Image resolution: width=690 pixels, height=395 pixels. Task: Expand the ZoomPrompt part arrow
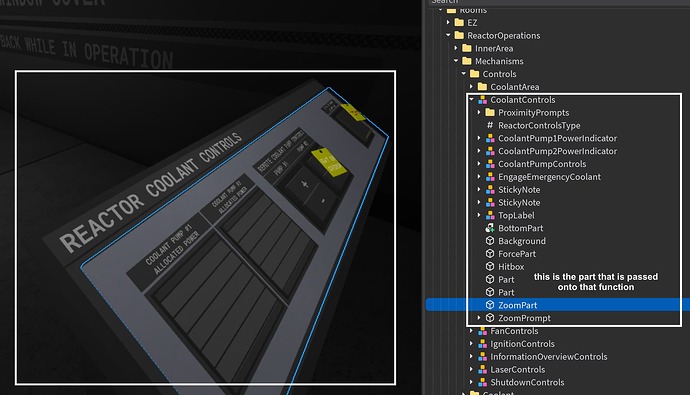[479, 318]
